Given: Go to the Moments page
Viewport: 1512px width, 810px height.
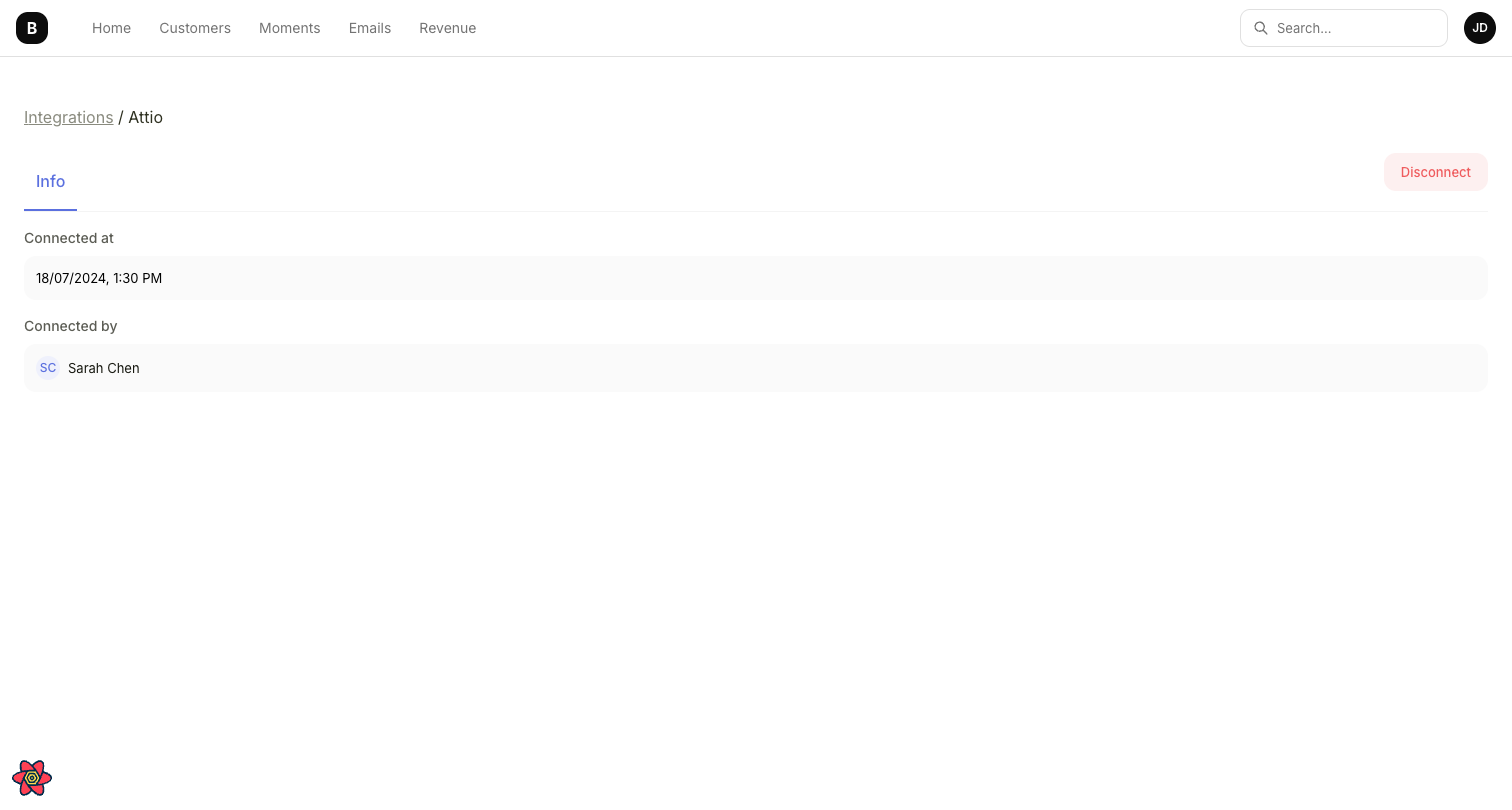Looking at the screenshot, I should coord(289,28).
